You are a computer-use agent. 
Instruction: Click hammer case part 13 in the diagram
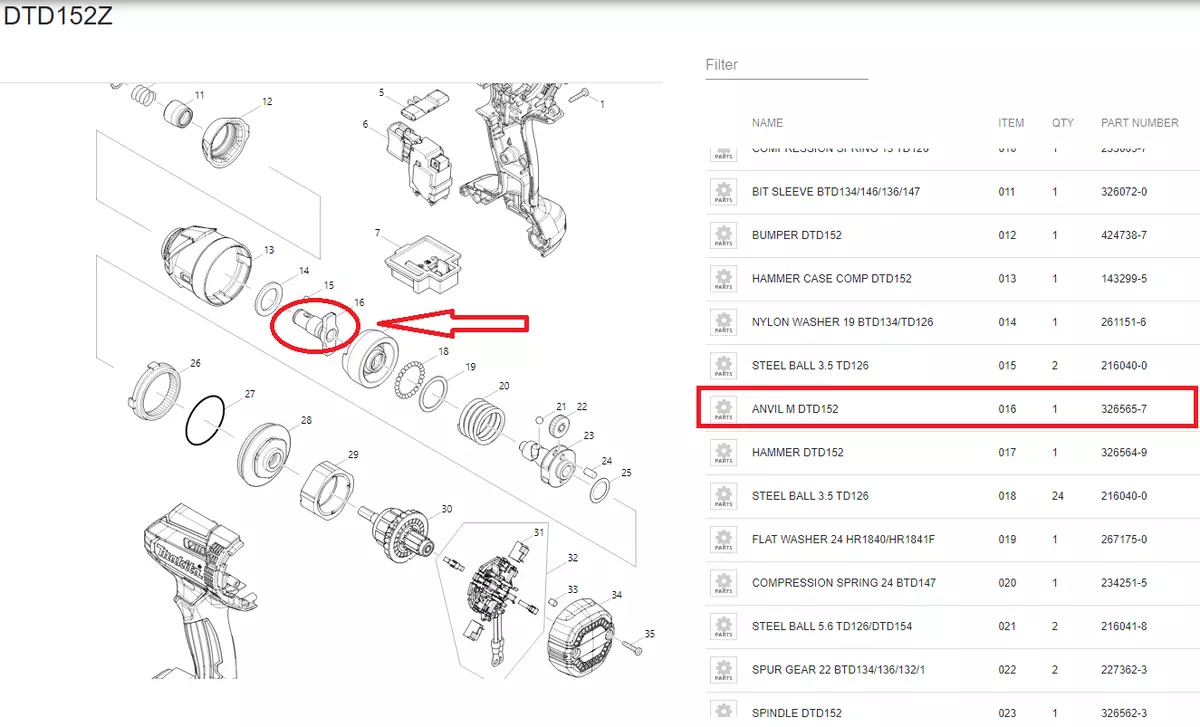click(x=205, y=259)
